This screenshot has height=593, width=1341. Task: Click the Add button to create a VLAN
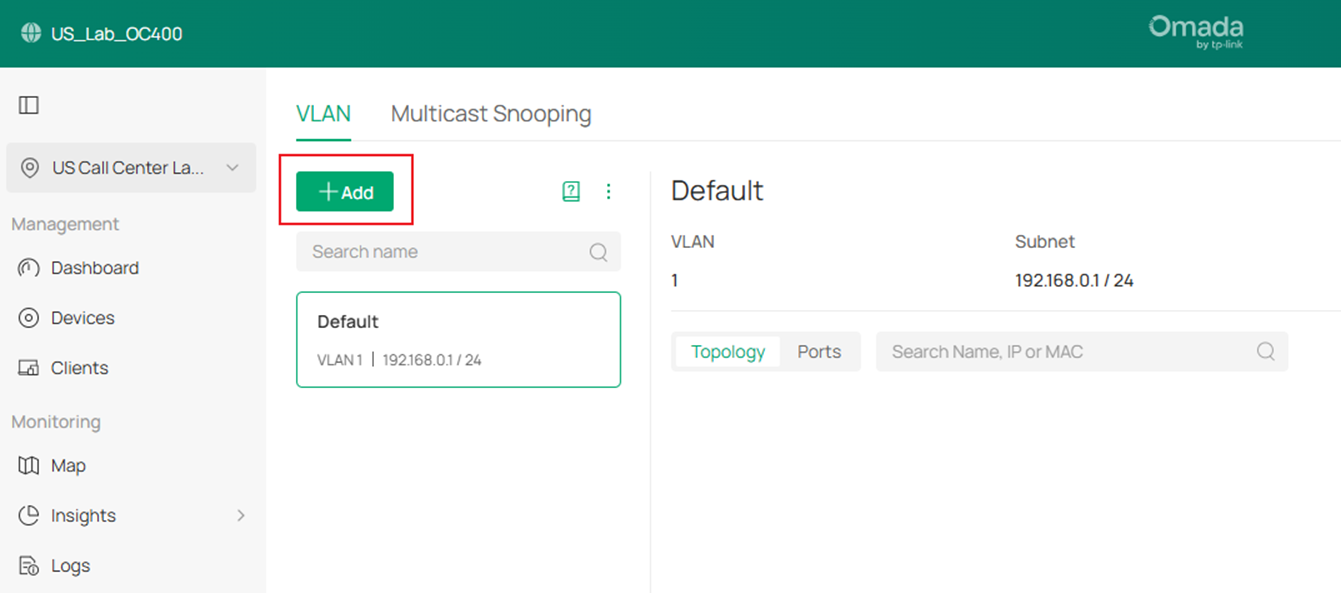(344, 191)
